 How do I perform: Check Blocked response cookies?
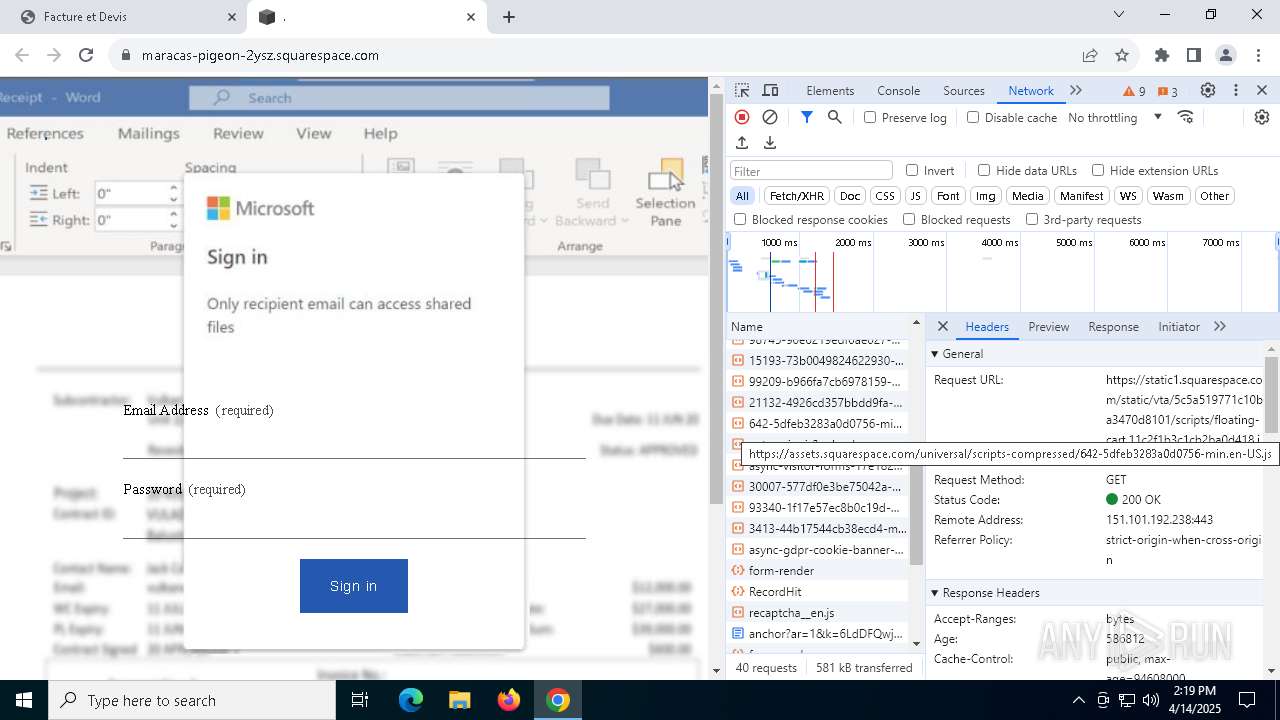pyautogui.click(x=740, y=219)
